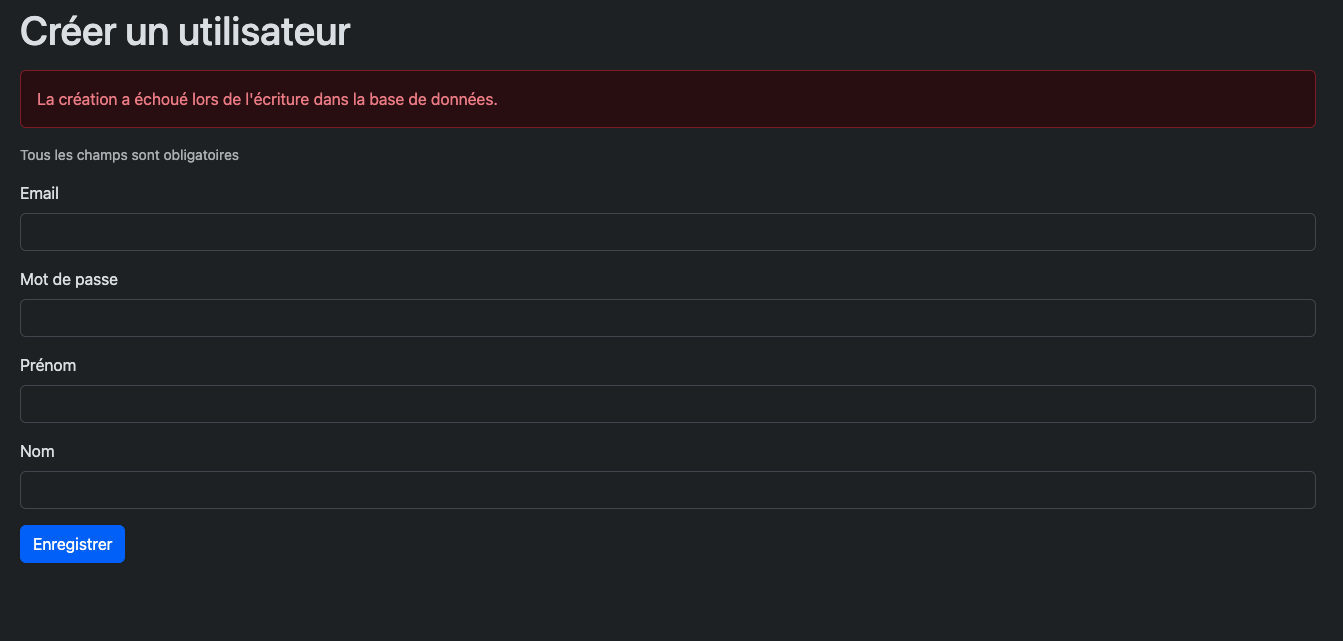Click the "La création a échoué" message text
Viewport: 1343px width, 641px height.
point(267,100)
